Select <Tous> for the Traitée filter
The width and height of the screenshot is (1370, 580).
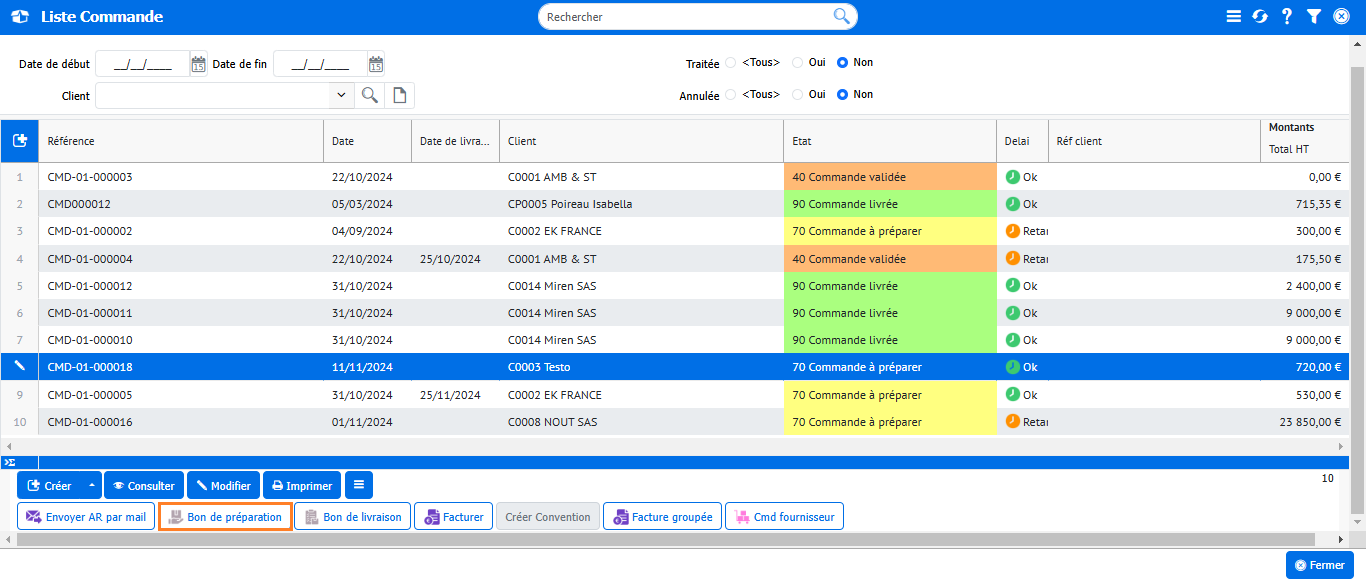tap(731, 62)
